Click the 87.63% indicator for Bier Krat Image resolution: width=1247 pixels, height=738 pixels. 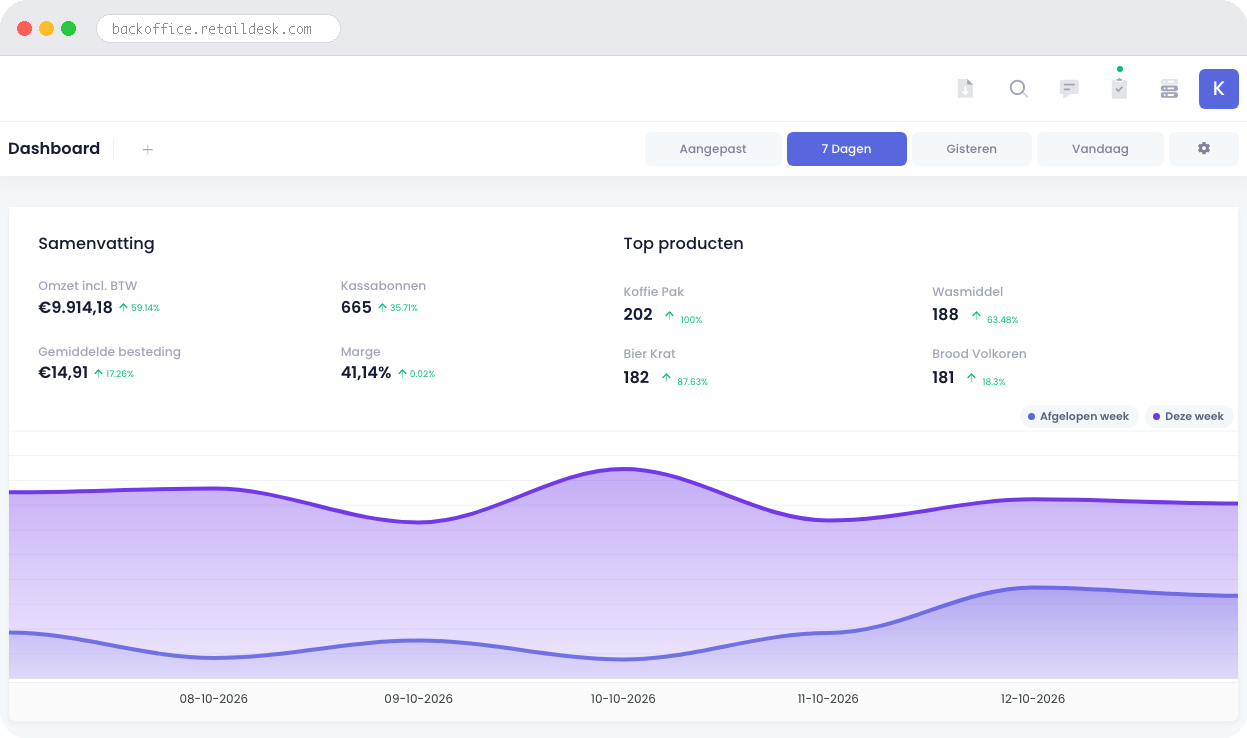tap(684, 380)
